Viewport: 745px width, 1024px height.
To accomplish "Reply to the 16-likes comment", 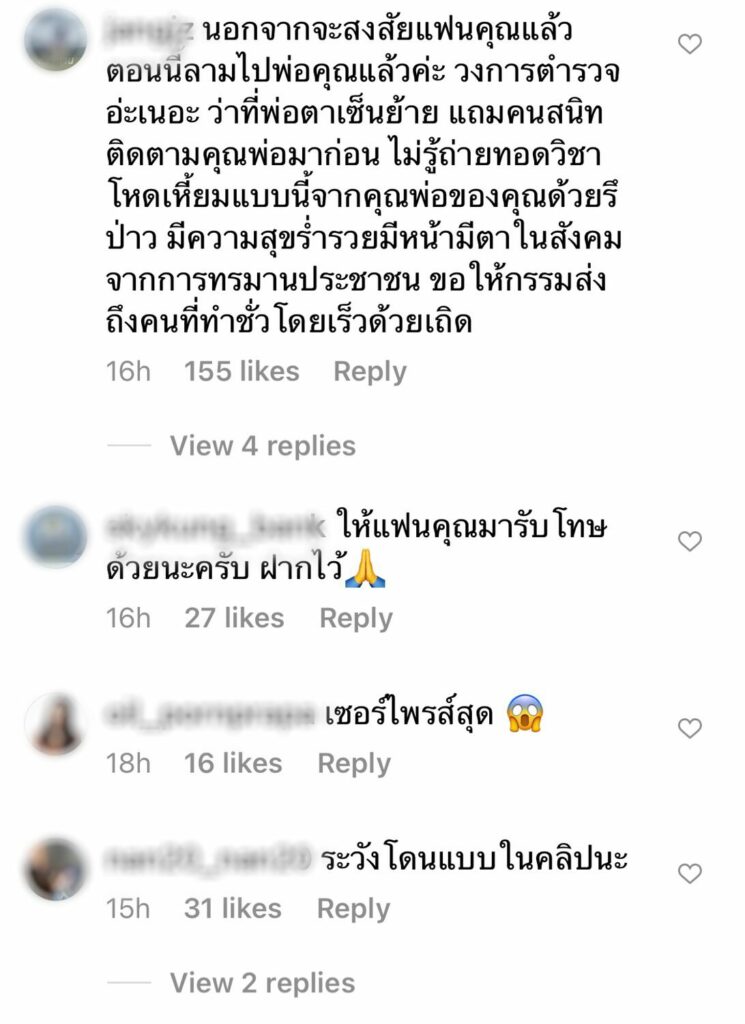I will pos(354,763).
